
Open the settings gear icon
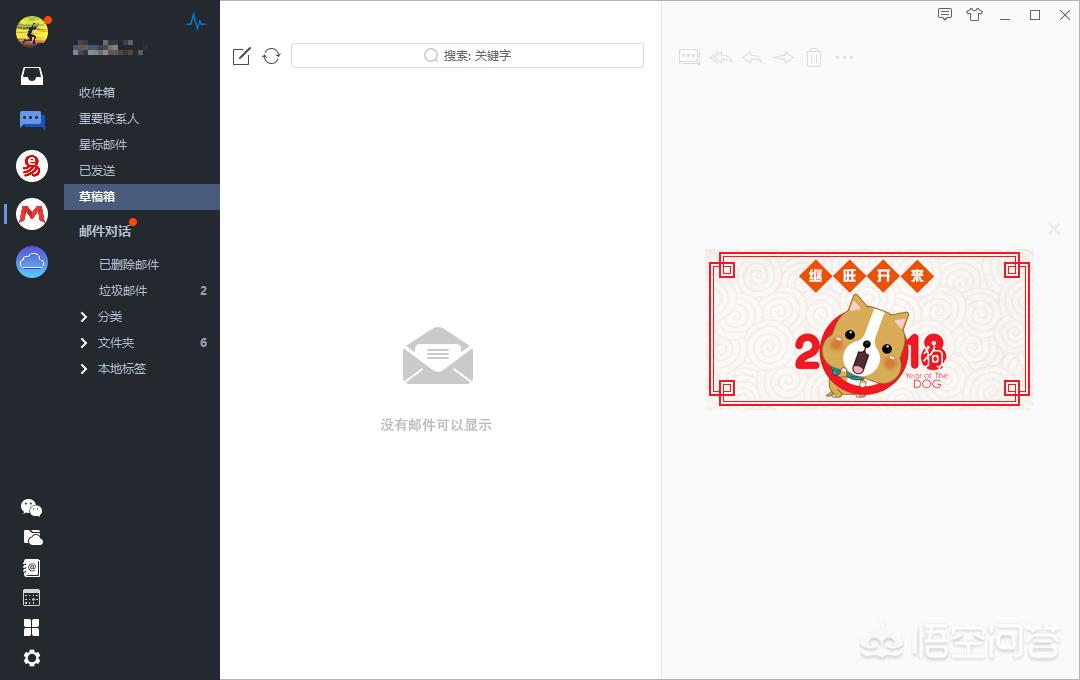(32, 658)
